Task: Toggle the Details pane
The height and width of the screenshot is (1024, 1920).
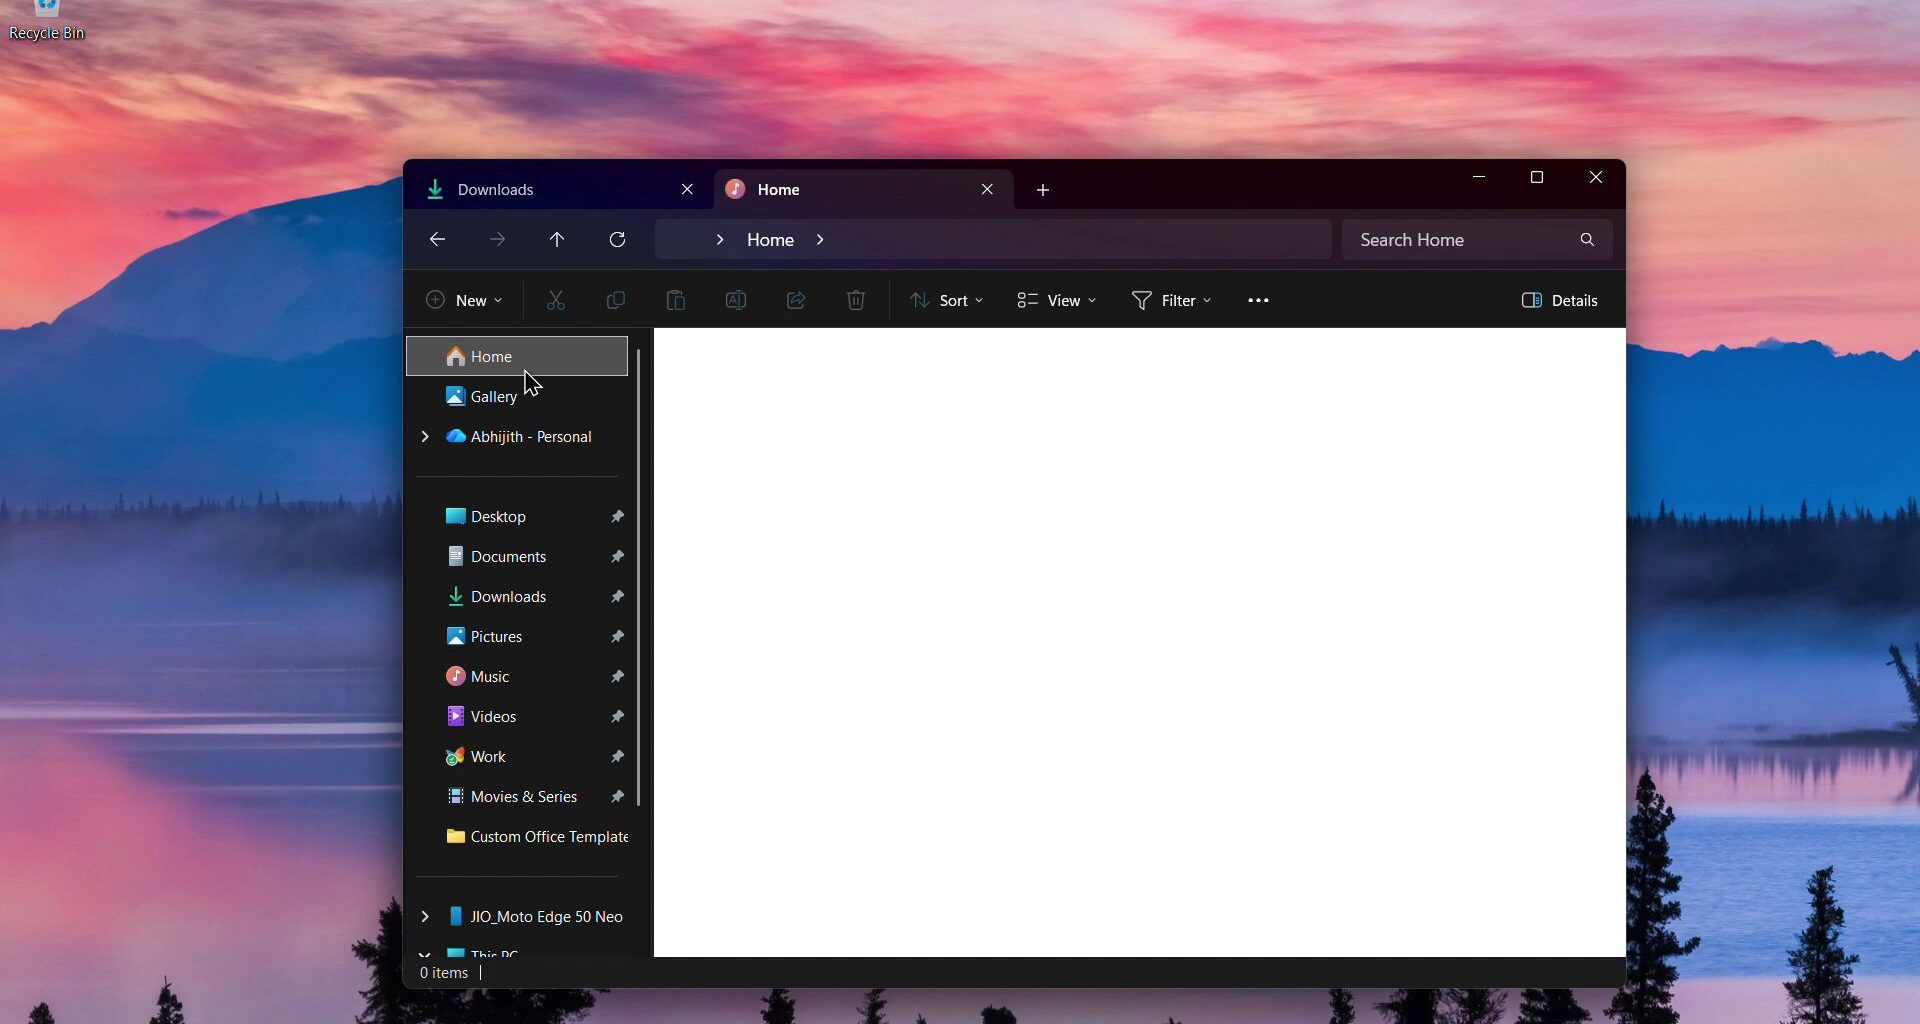Action: pyautogui.click(x=1561, y=300)
